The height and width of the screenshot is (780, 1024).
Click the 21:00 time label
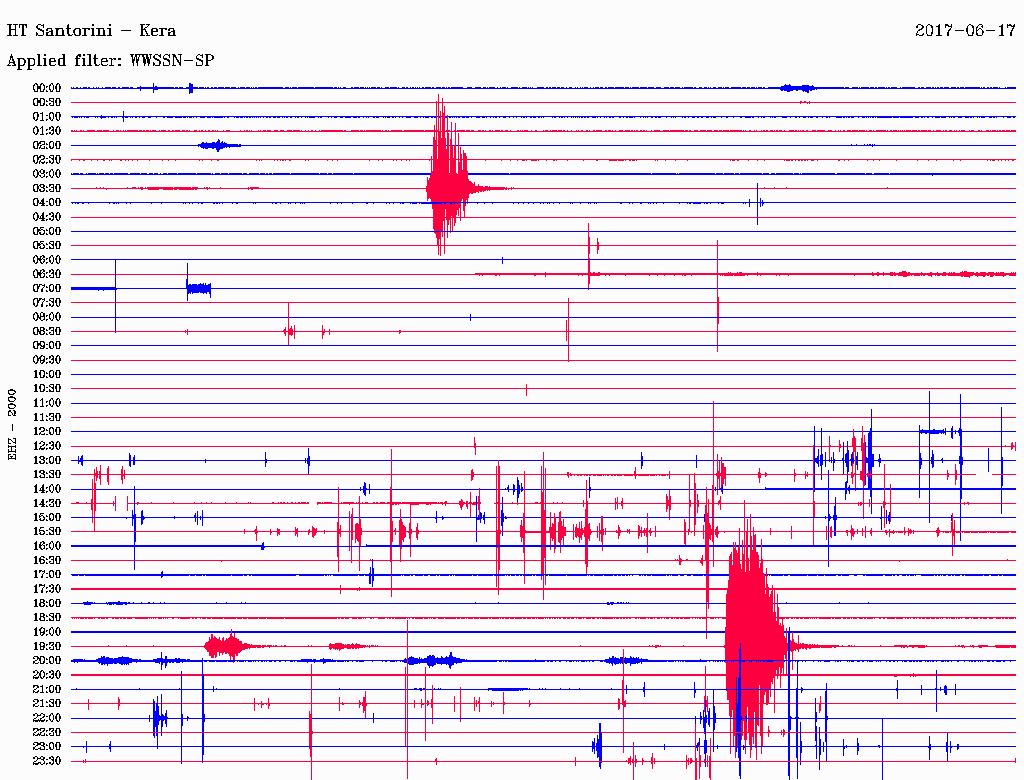[x=47, y=689]
